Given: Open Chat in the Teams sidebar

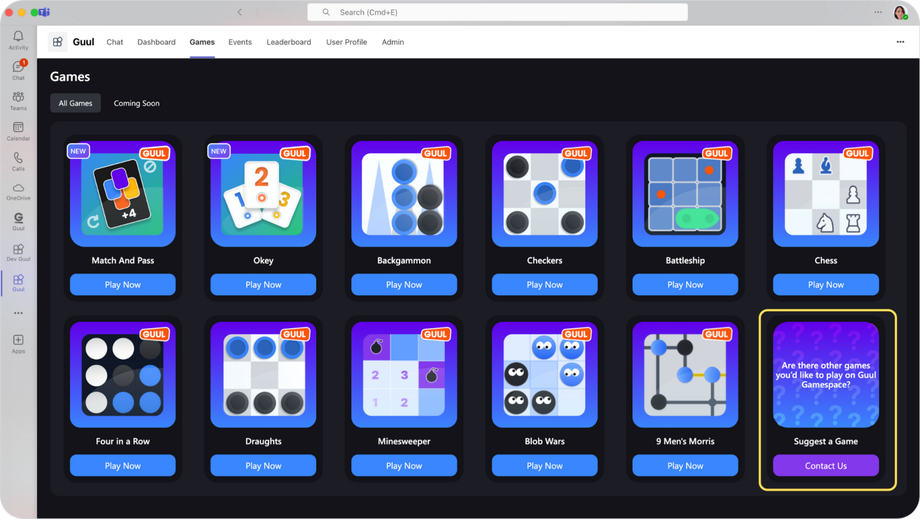Looking at the screenshot, I should pyautogui.click(x=18, y=70).
